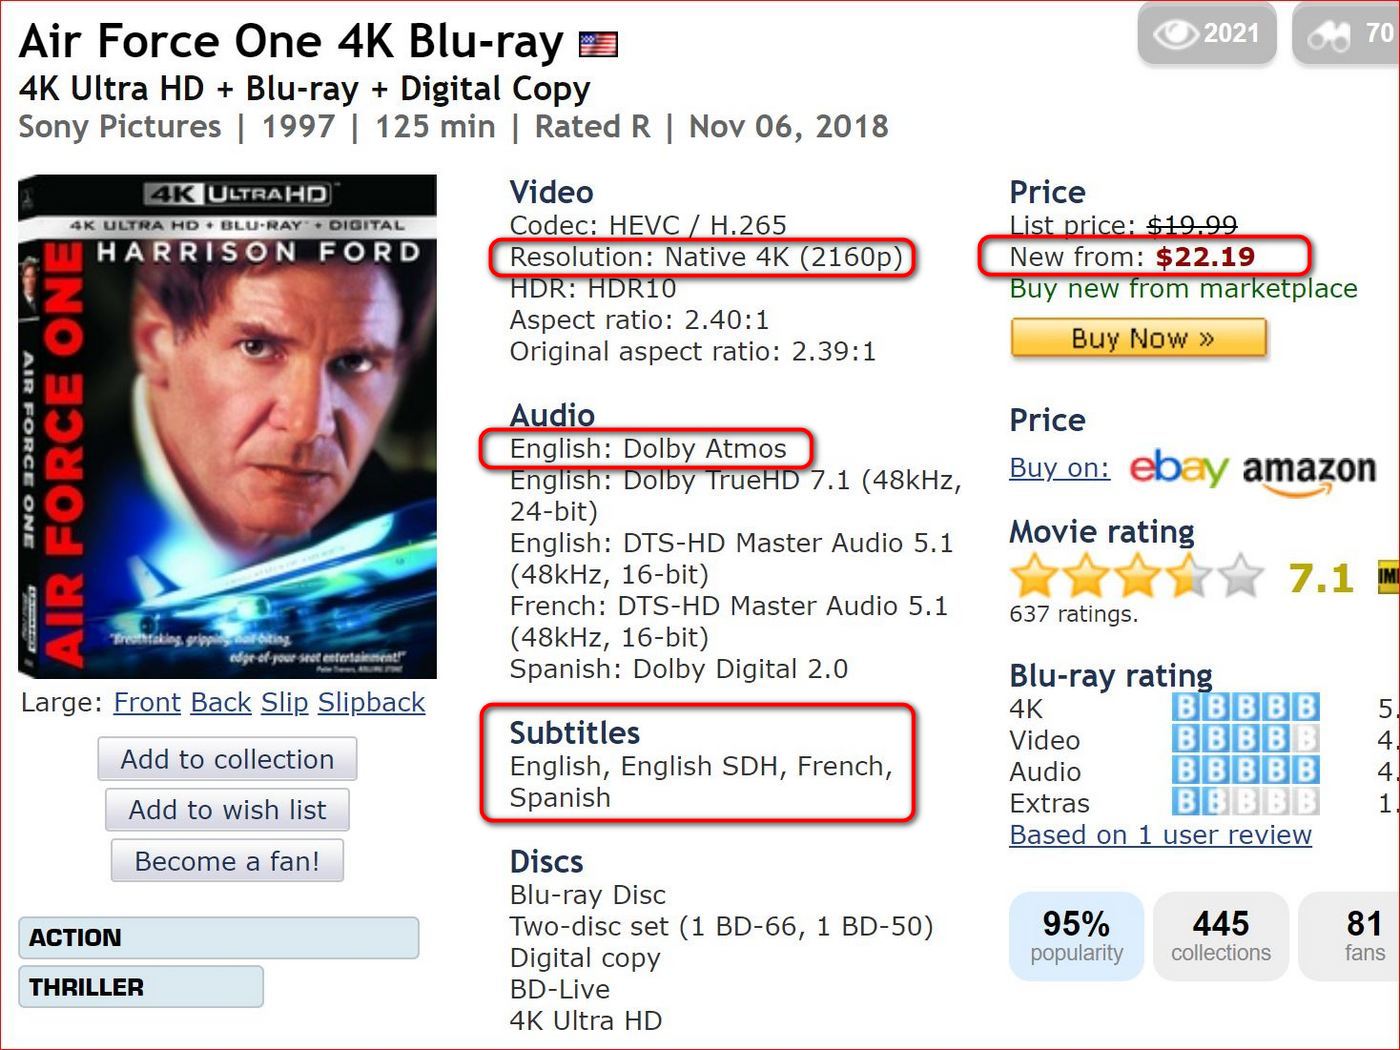This screenshot has width=1400, height=1050.
Task: Open the Slipback cover link
Action: (371, 703)
